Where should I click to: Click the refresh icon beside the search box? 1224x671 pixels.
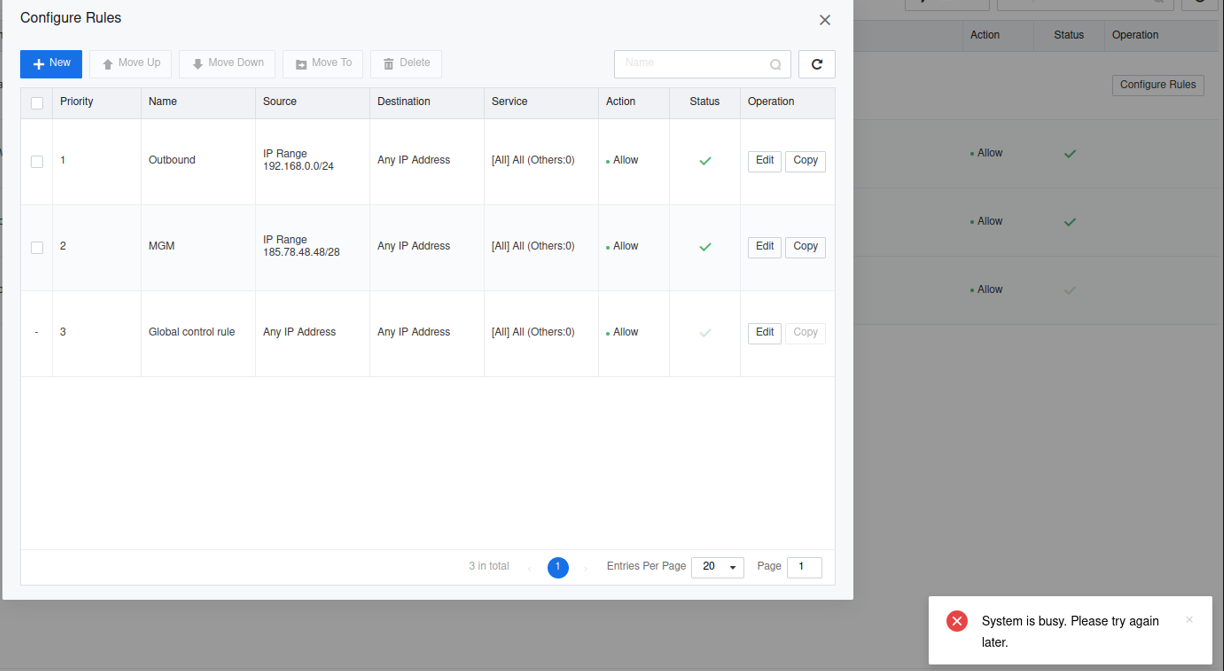(x=816, y=64)
